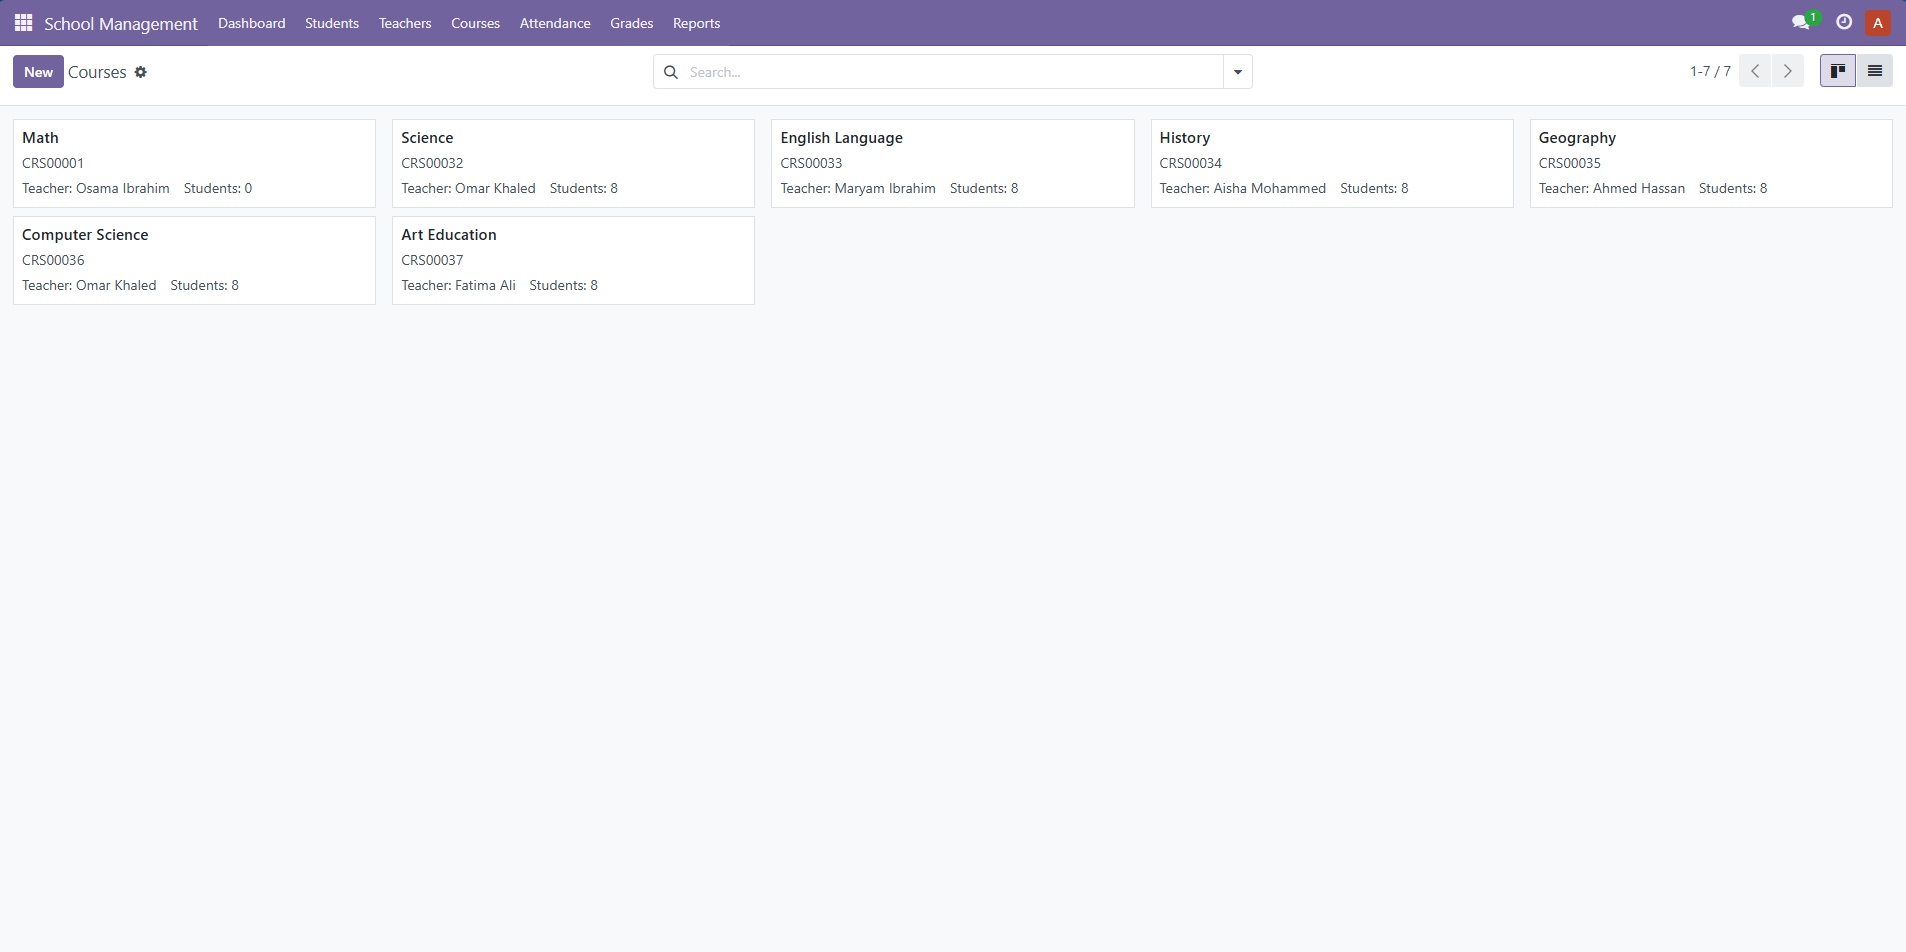The image size is (1906, 952).
Task: Open the Courses menu
Action: click(x=475, y=23)
